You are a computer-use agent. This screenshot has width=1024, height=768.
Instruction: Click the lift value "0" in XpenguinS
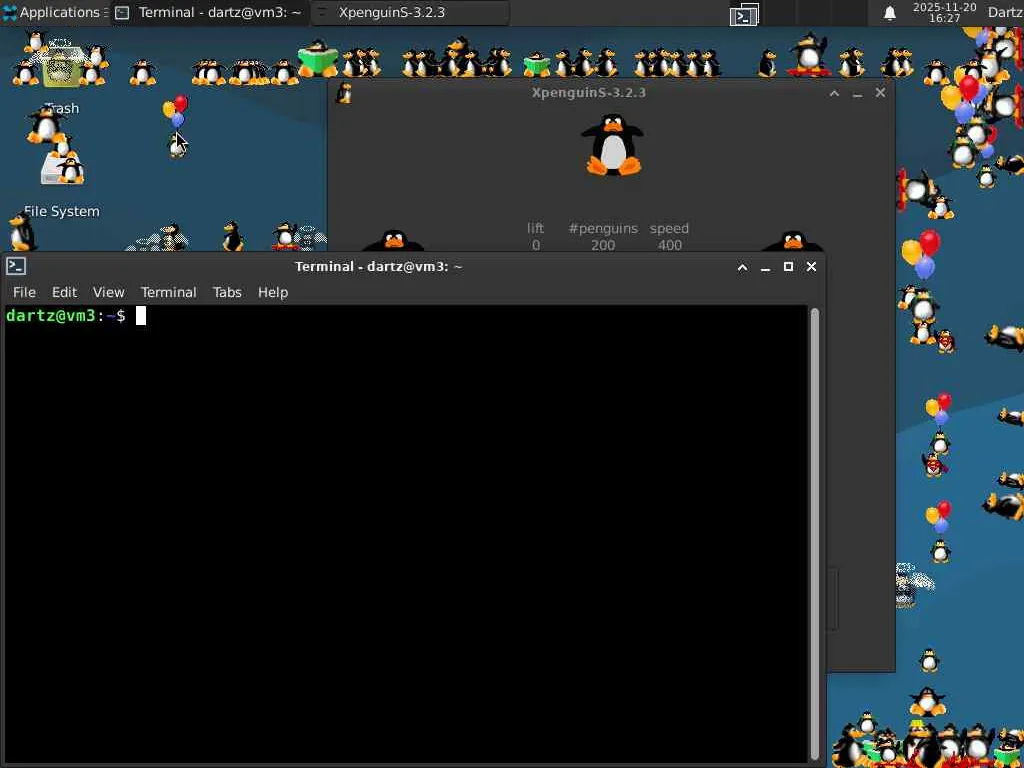536,245
